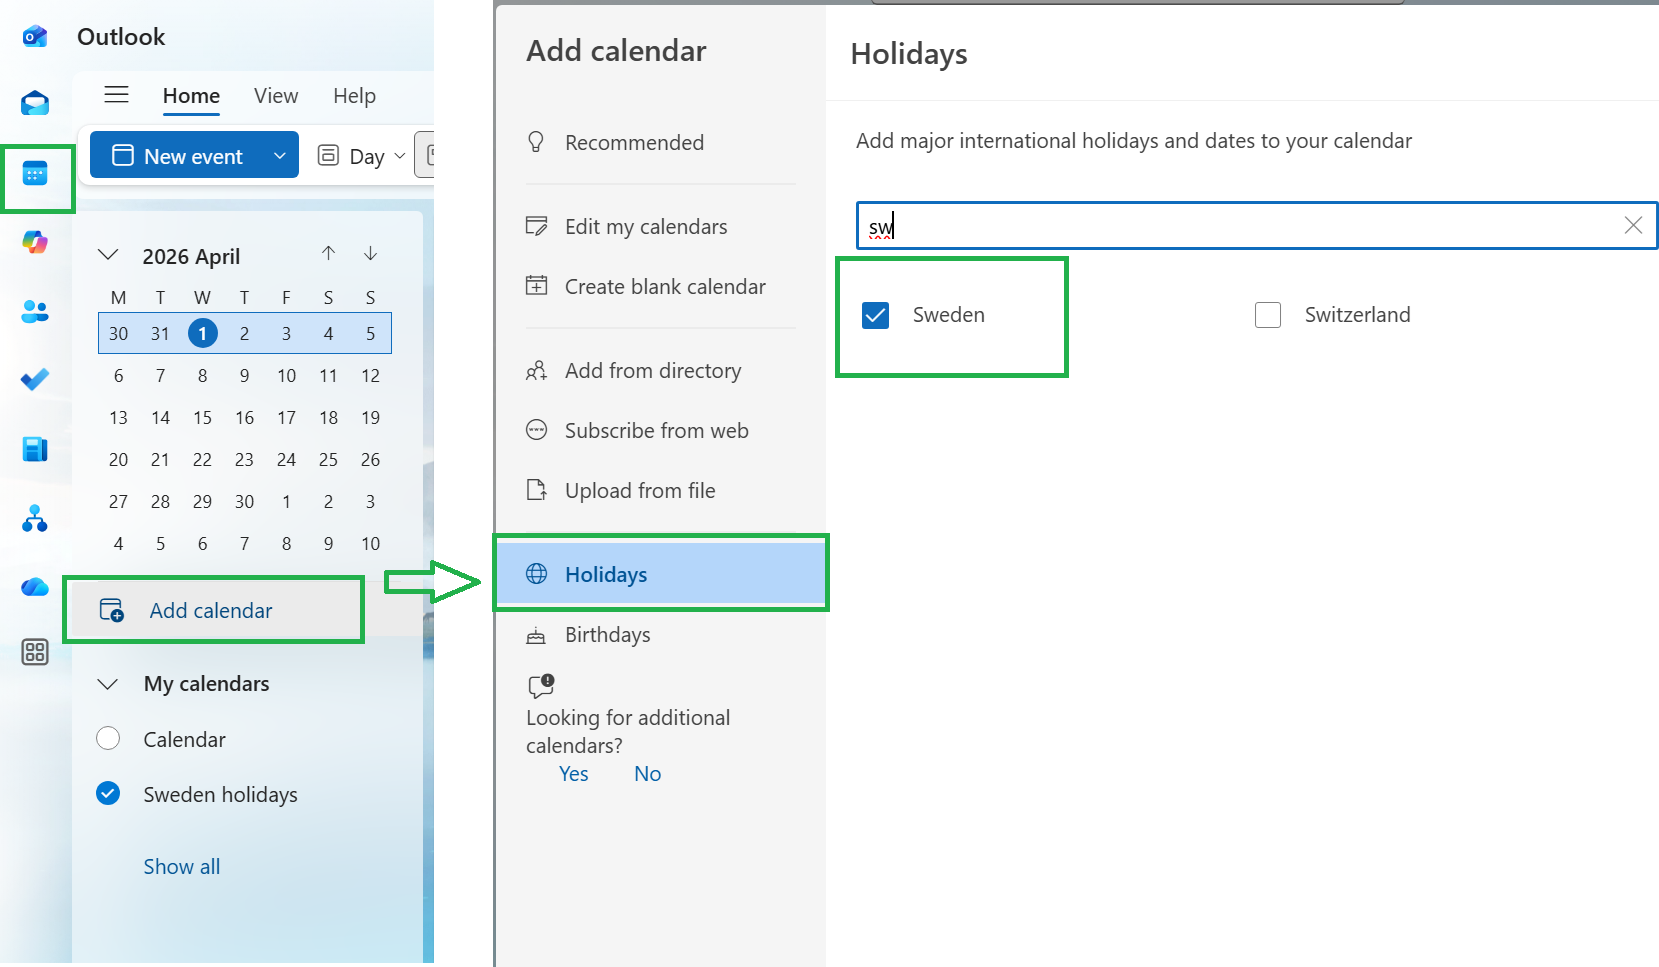Uncheck the Sweden holiday checkbox
1659x967 pixels.
875,315
